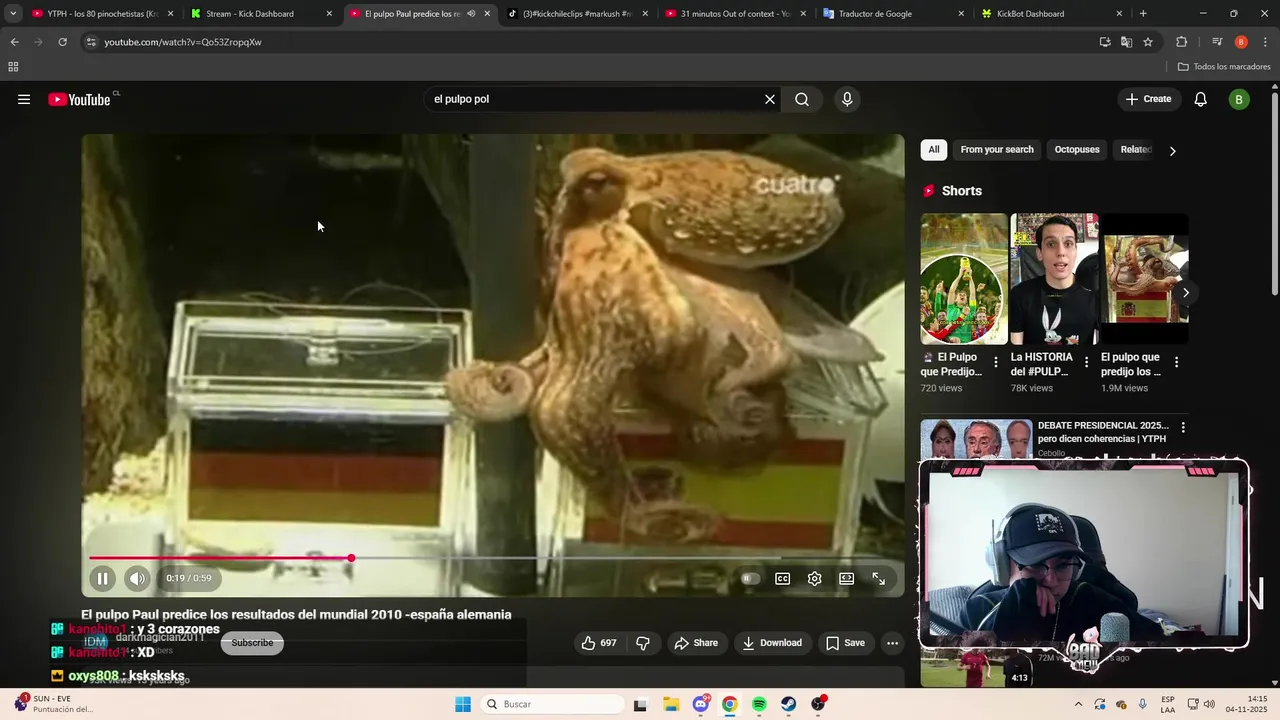Go back in browser history
Screen dimensions: 1280x720
pos(14,42)
